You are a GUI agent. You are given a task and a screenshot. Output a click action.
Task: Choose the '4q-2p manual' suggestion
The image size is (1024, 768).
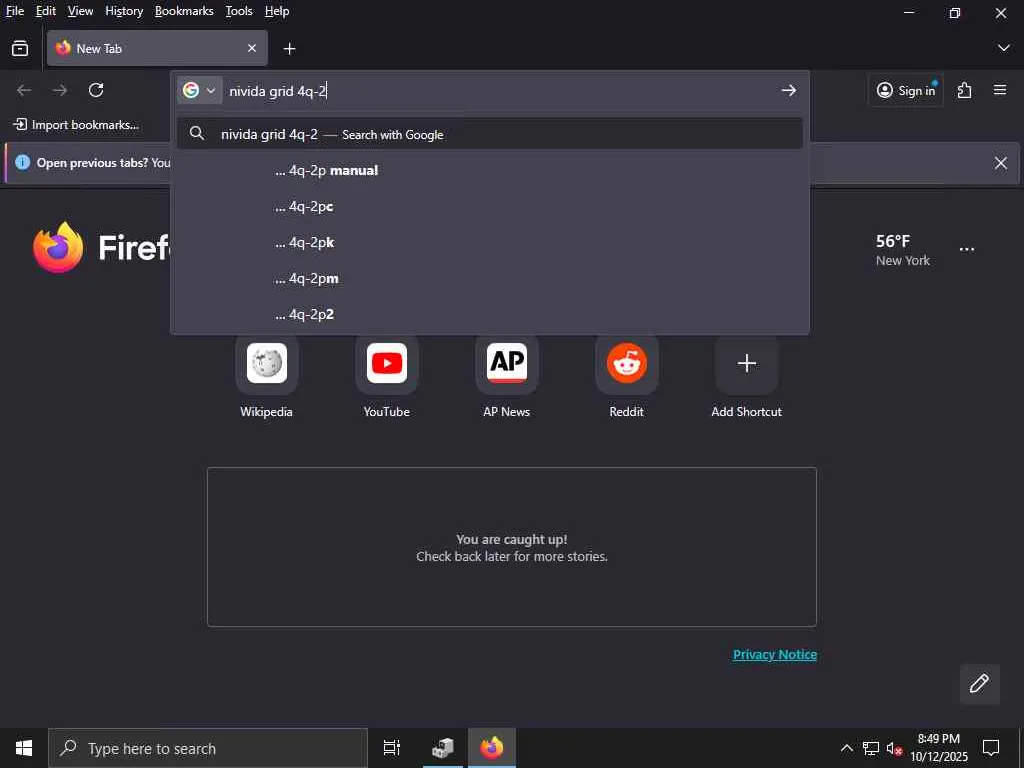pos(490,170)
